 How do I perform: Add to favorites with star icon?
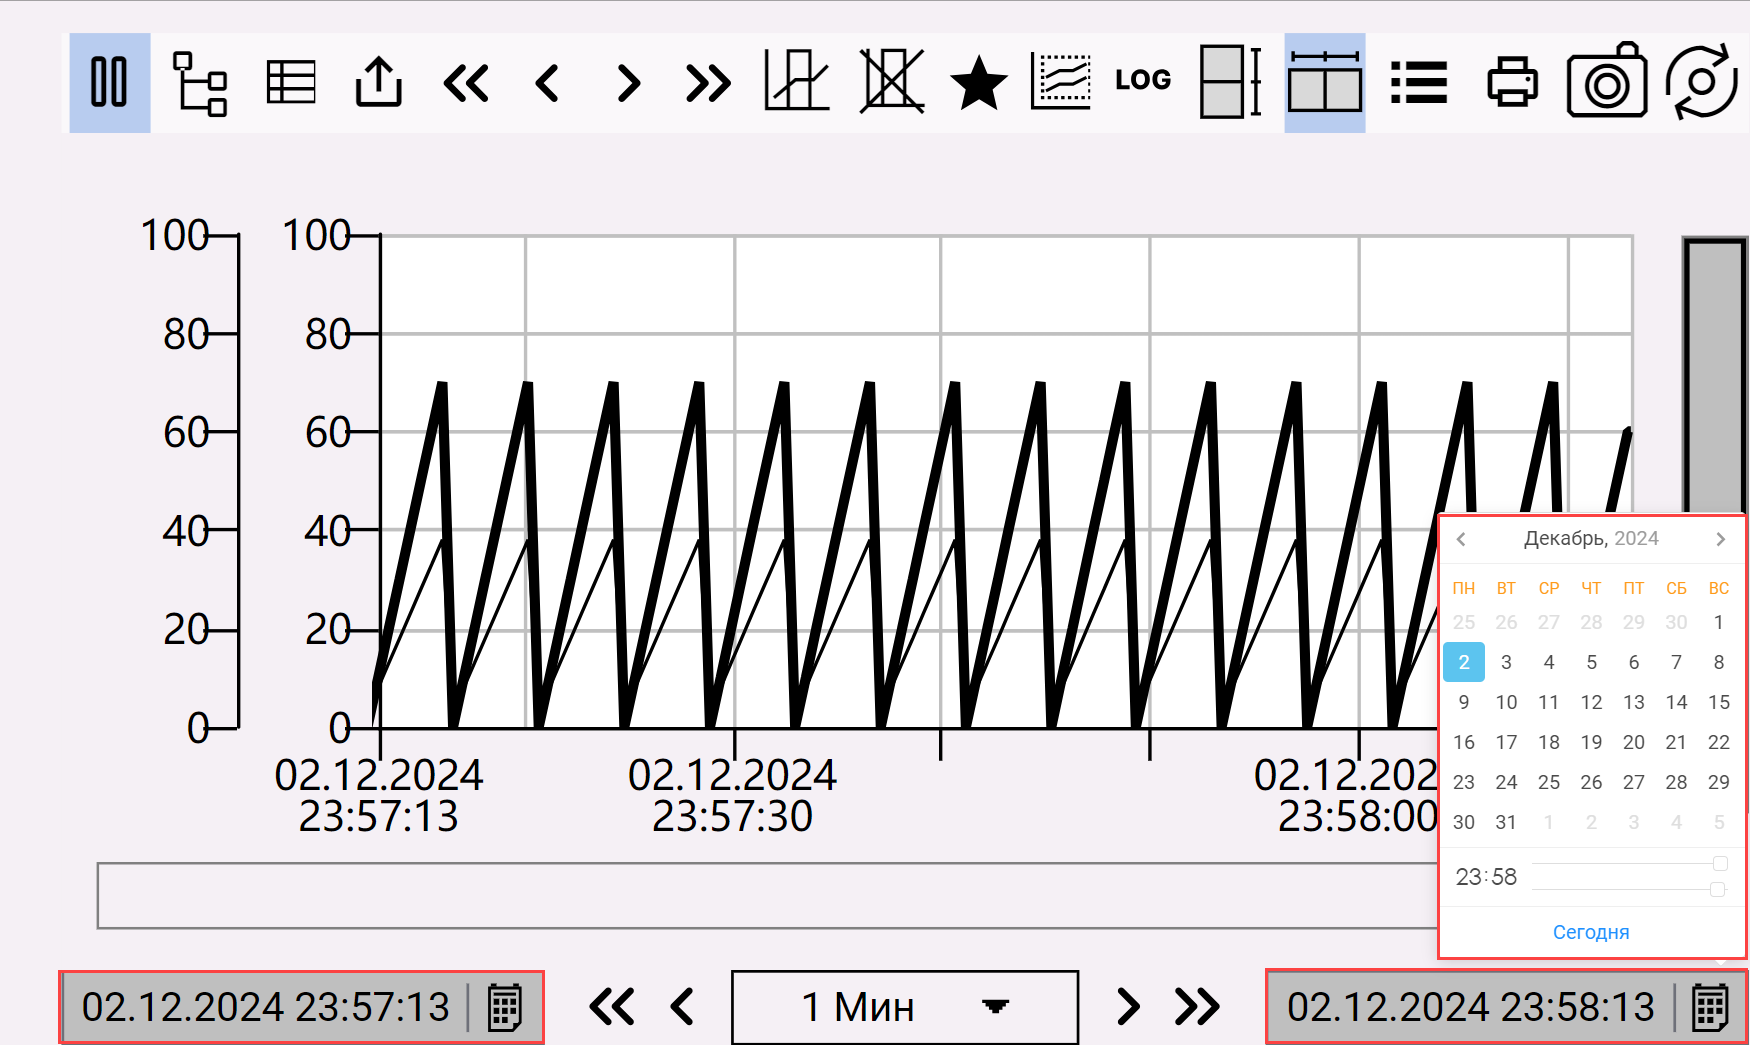click(977, 83)
